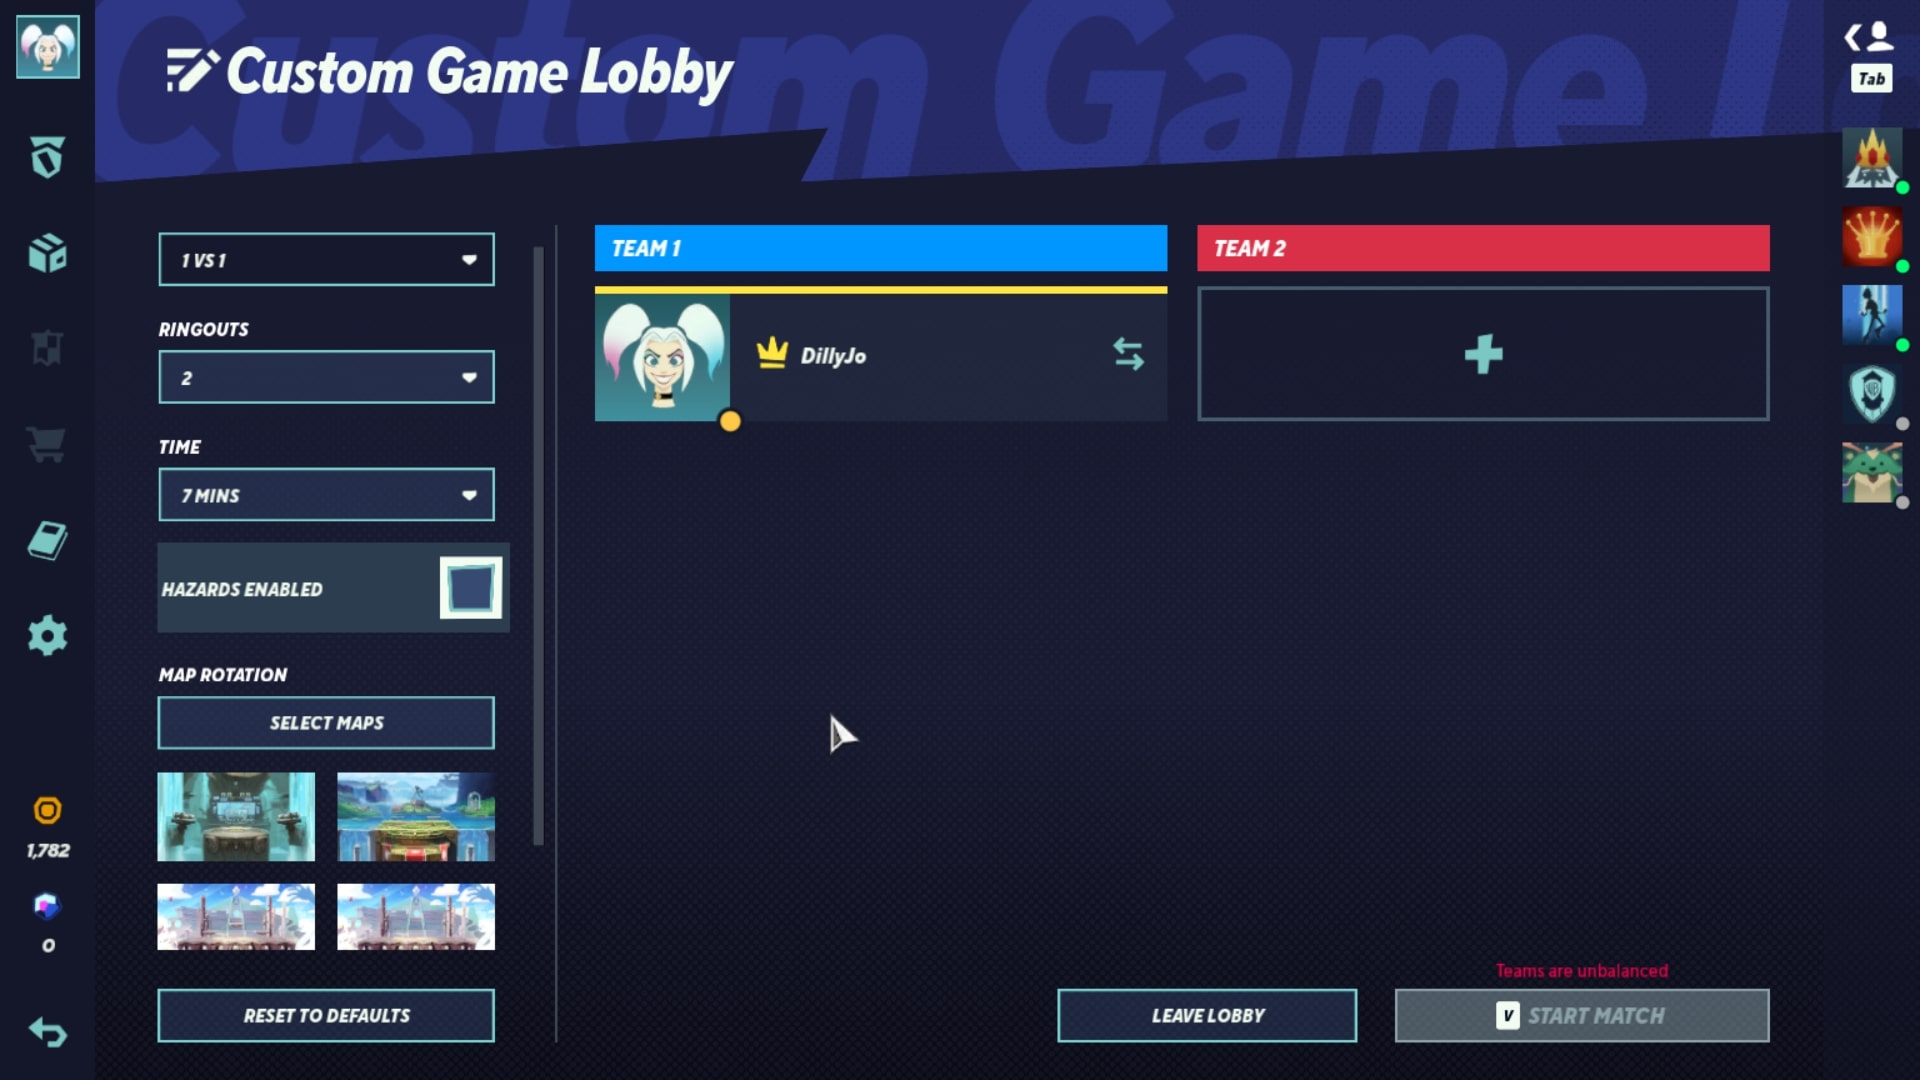Enable hazards by clicking the square toggle

[471, 589]
